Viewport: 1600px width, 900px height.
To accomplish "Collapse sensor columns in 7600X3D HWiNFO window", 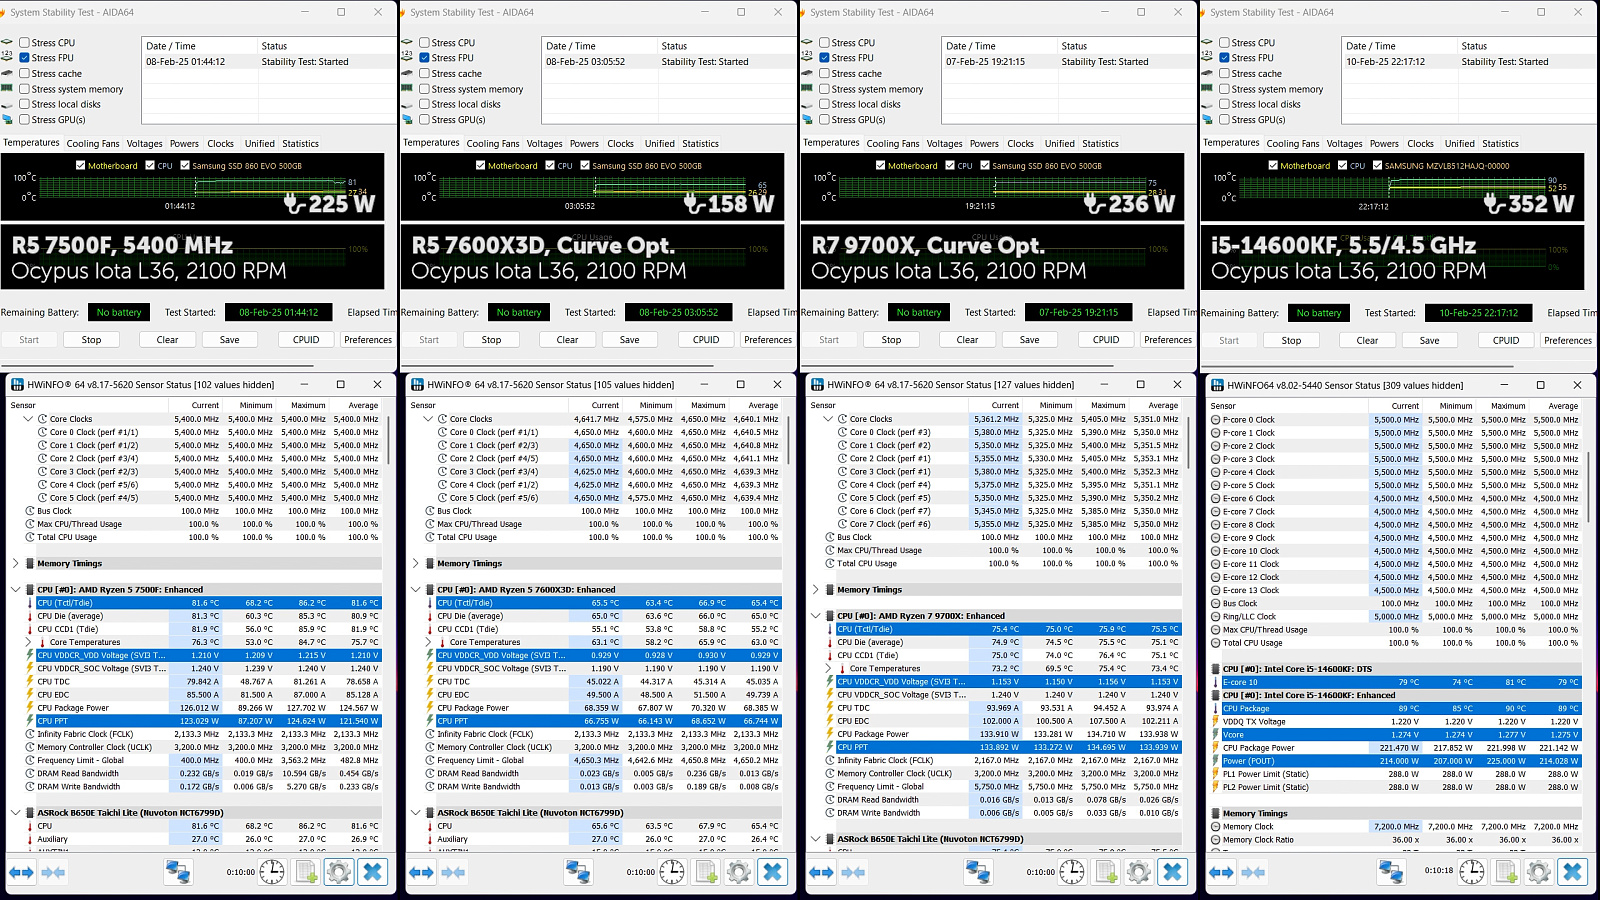I will [x=453, y=872].
